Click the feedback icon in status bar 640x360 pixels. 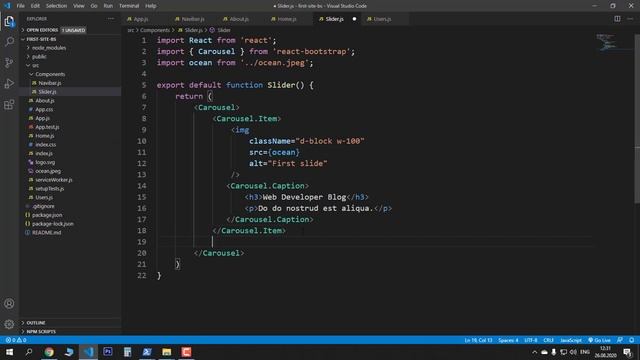[620, 340]
